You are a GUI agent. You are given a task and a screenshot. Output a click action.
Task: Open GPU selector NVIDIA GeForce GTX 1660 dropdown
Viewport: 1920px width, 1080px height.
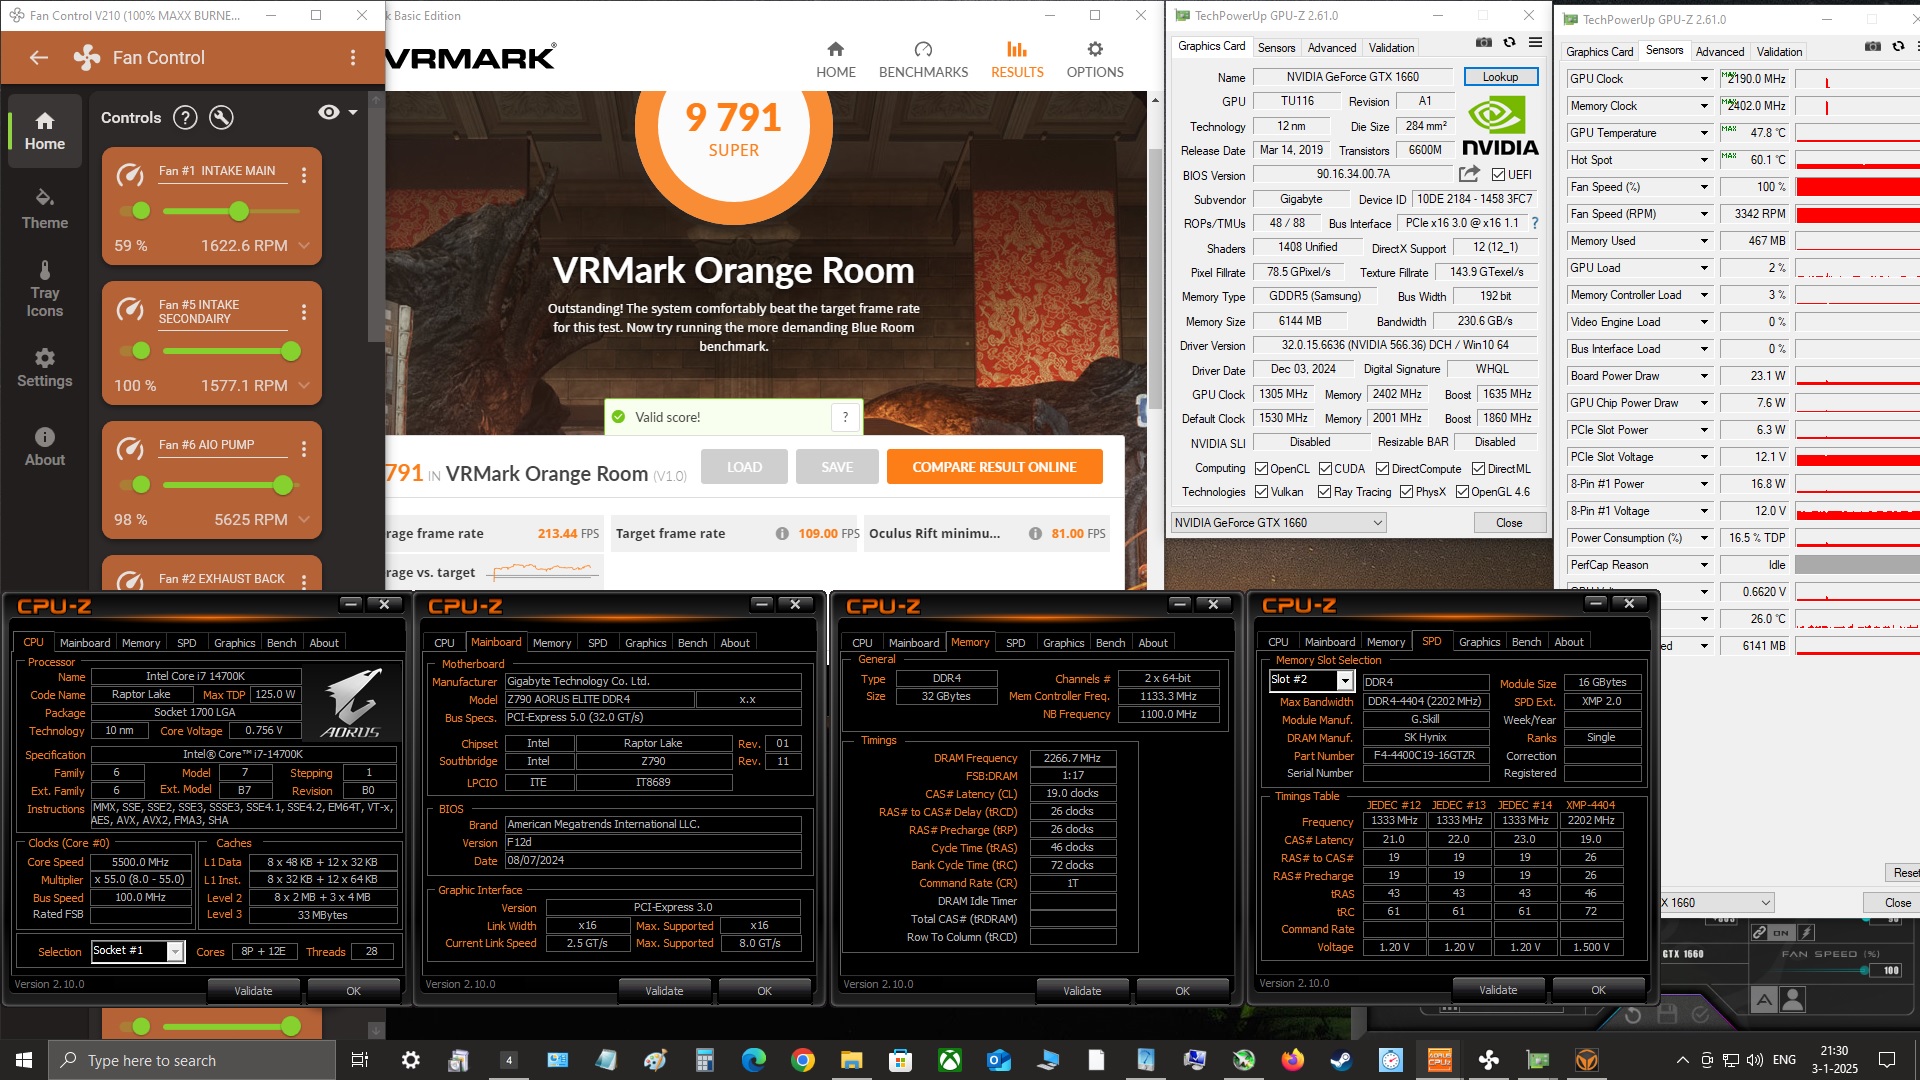(1278, 523)
